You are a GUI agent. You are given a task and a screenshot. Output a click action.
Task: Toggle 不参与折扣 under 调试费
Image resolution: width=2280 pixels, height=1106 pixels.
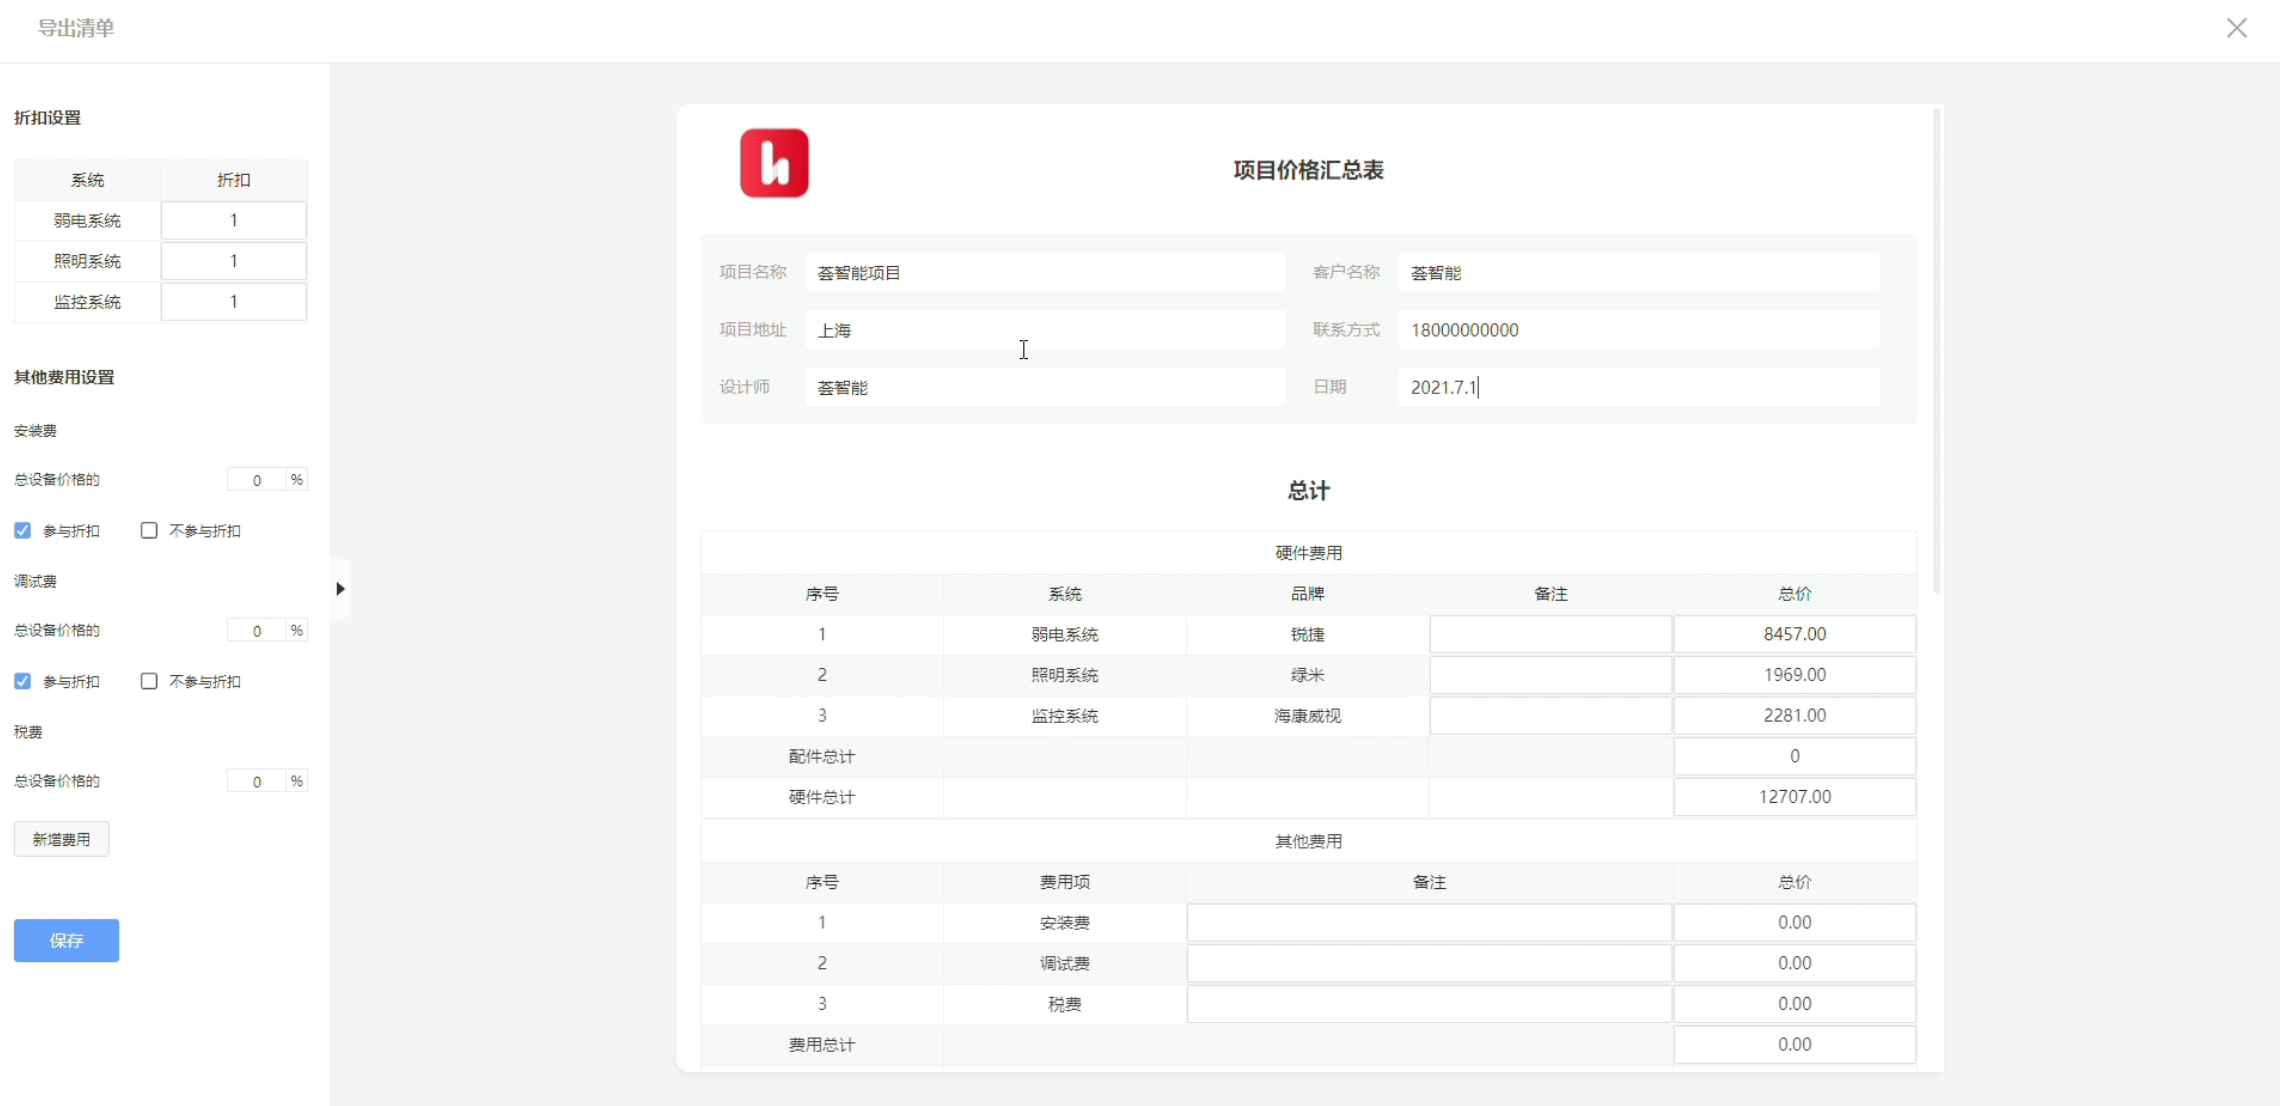pos(149,682)
